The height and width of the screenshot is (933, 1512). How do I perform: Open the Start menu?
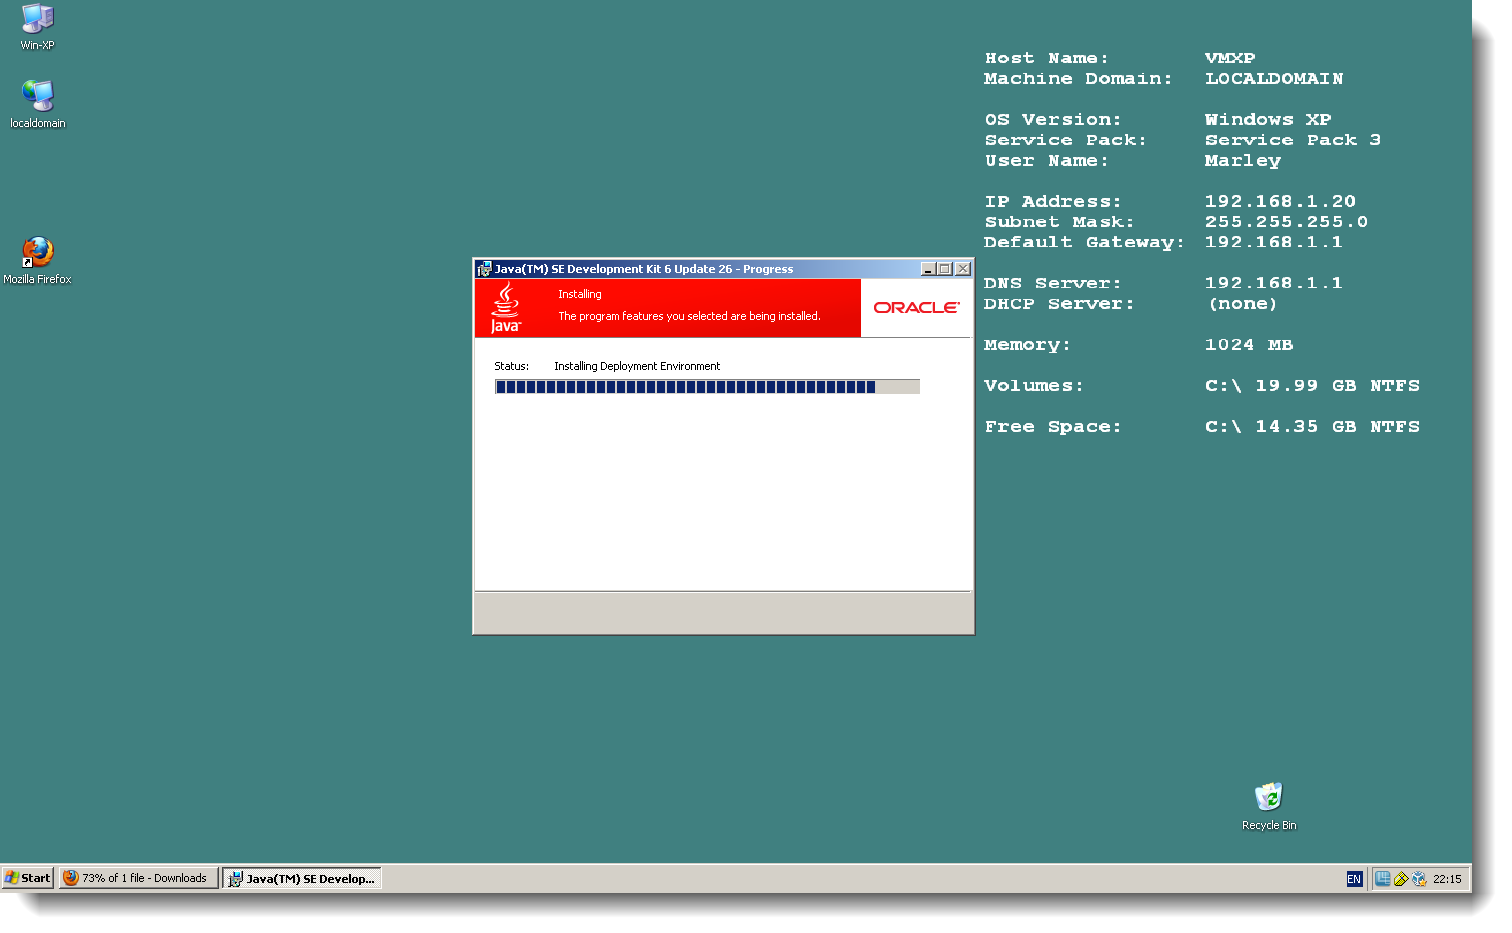[x=27, y=877]
